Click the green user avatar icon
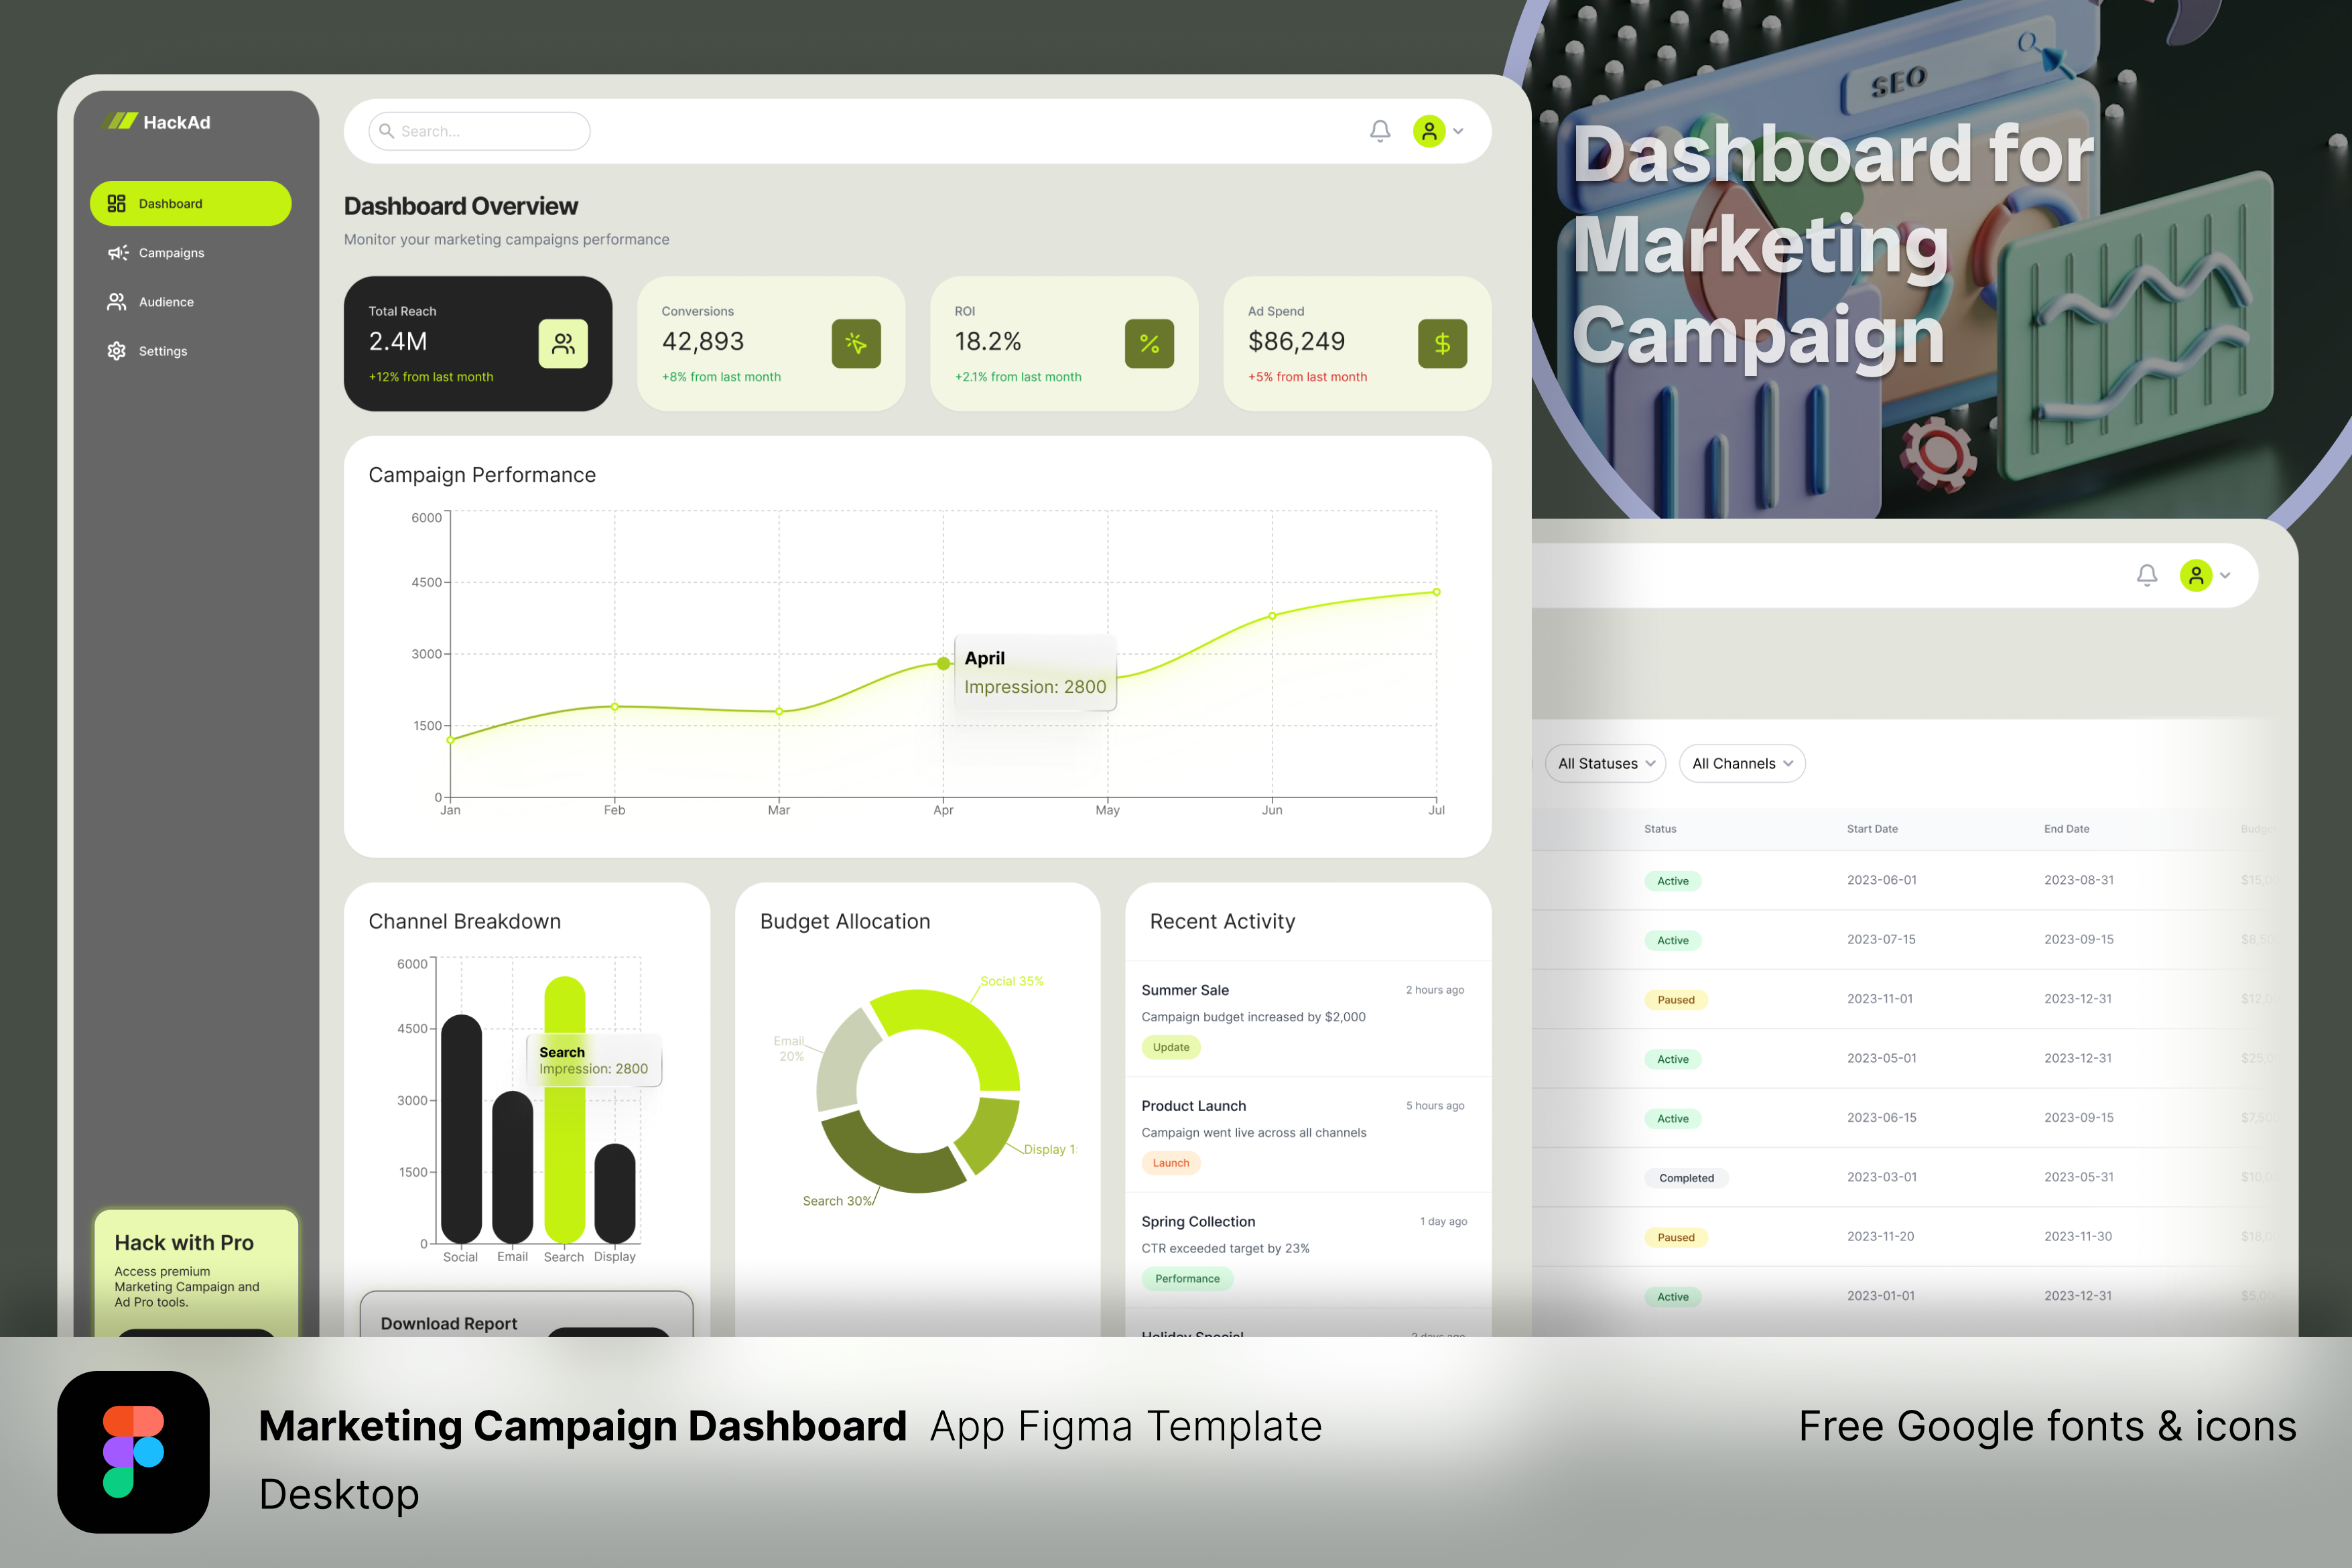 [x=1429, y=131]
